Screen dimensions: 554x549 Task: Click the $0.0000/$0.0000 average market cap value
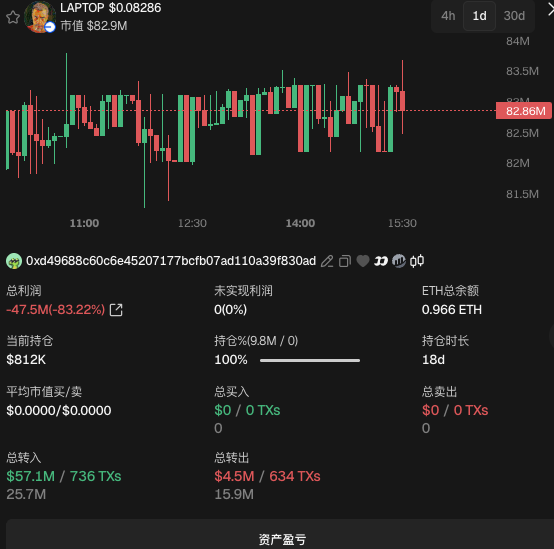(59, 411)
